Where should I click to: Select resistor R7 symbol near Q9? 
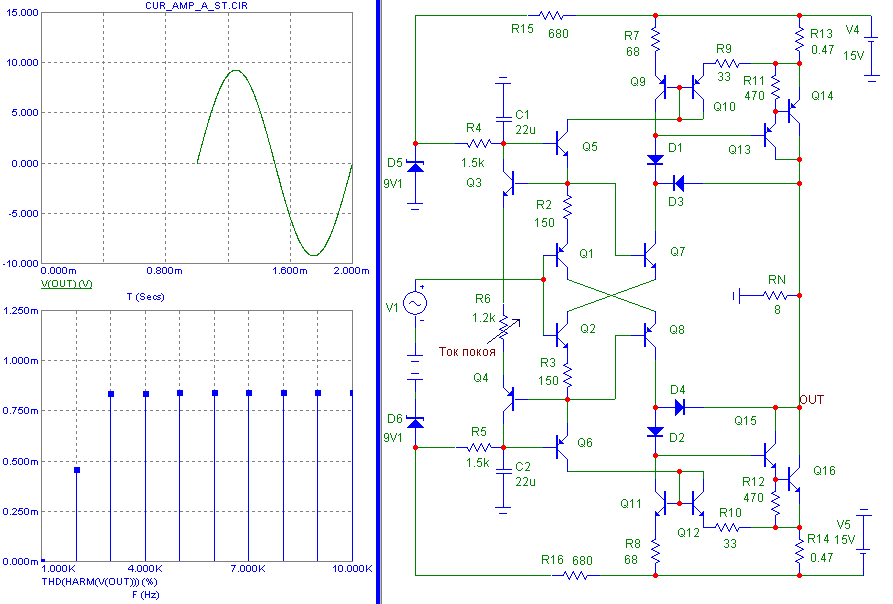[x=656, y=41]
